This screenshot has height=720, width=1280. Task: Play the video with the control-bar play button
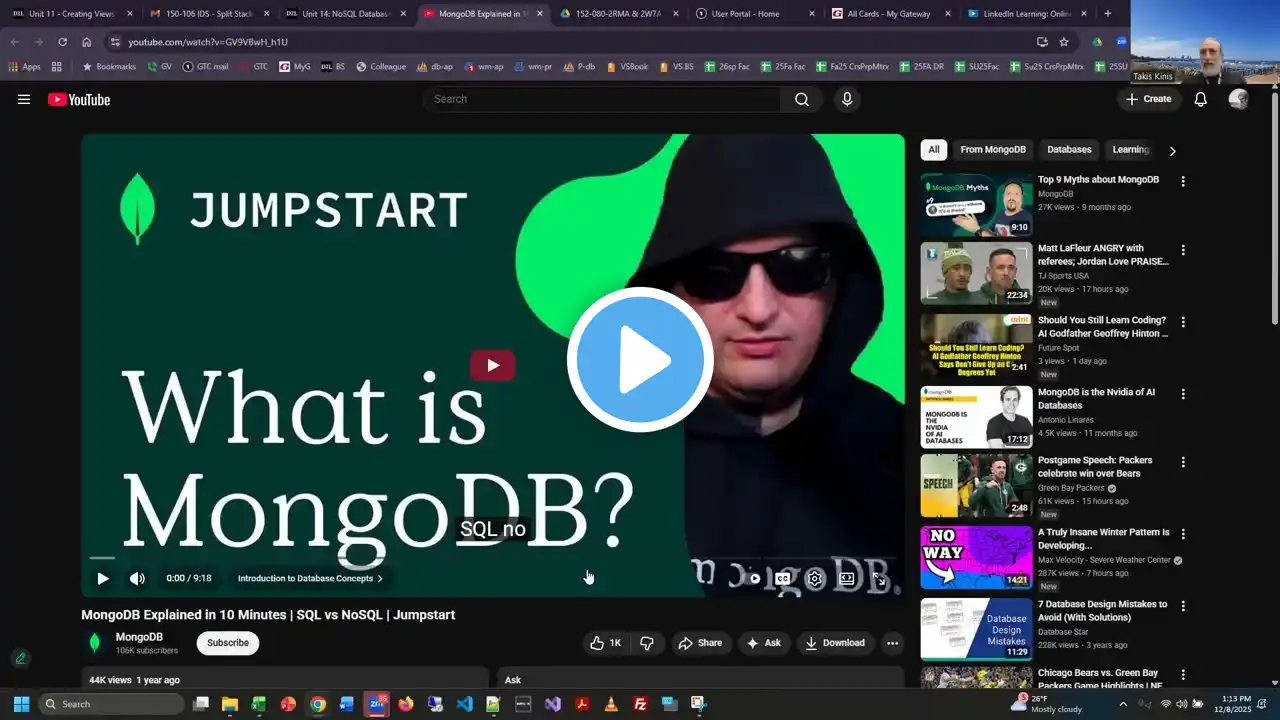[103, 578]
